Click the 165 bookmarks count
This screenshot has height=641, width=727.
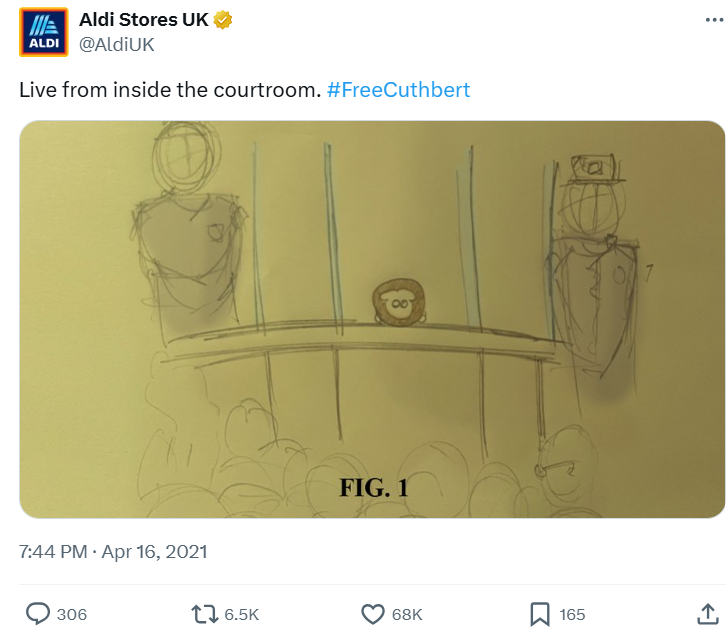point(572,615)
